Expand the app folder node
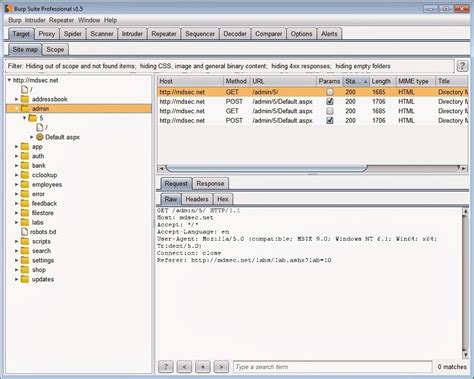This screenshot has width=474, height=379. tap(16, 146)
